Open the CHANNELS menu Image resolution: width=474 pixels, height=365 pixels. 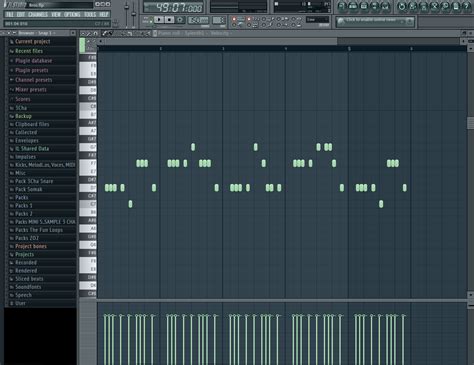point(38,14)
